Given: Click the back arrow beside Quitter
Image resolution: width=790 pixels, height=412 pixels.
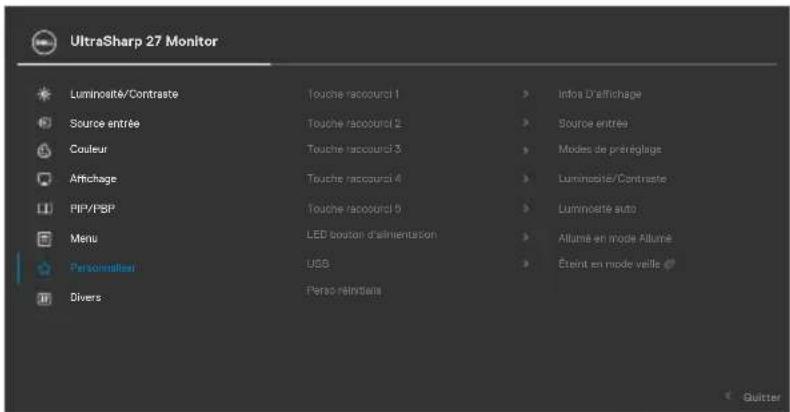Looking at the screenshot, I should tap(728, 396).
